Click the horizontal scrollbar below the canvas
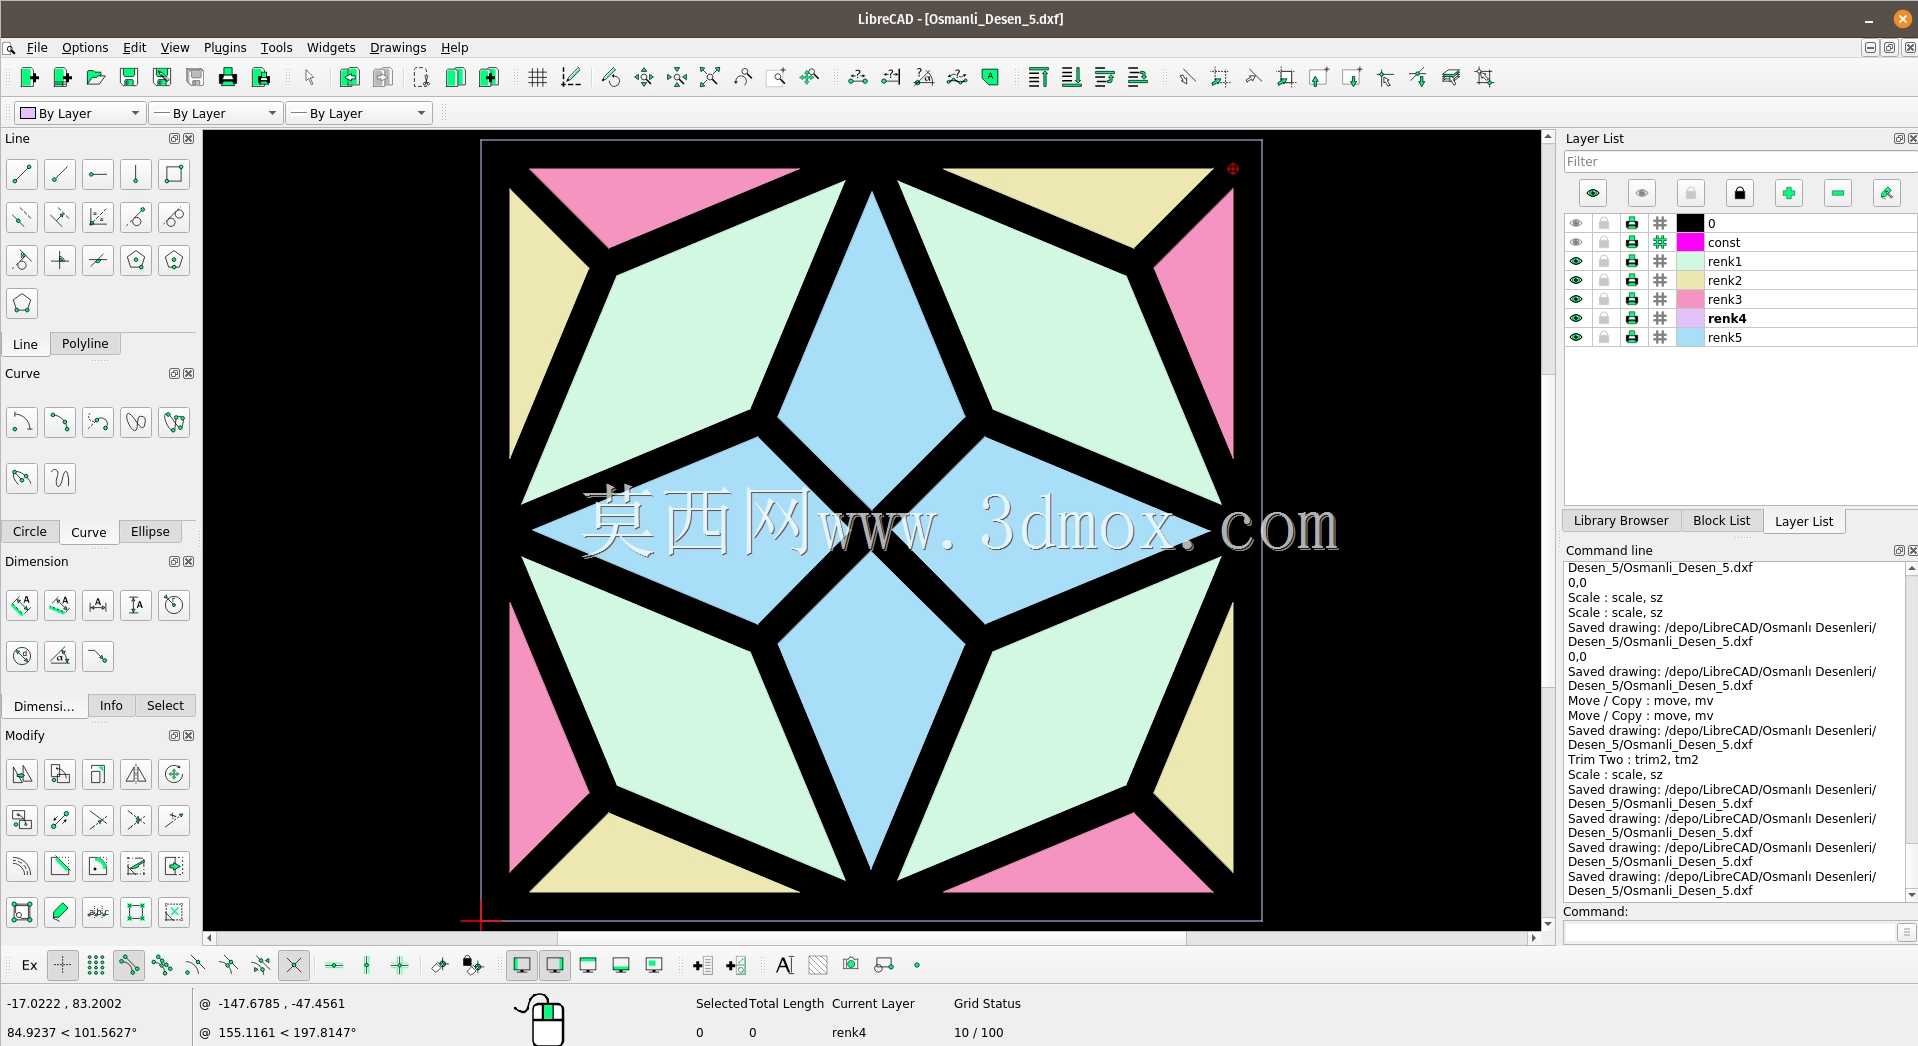The width and height of the screenshot is (1918, 1046). [x=870, y=938]
